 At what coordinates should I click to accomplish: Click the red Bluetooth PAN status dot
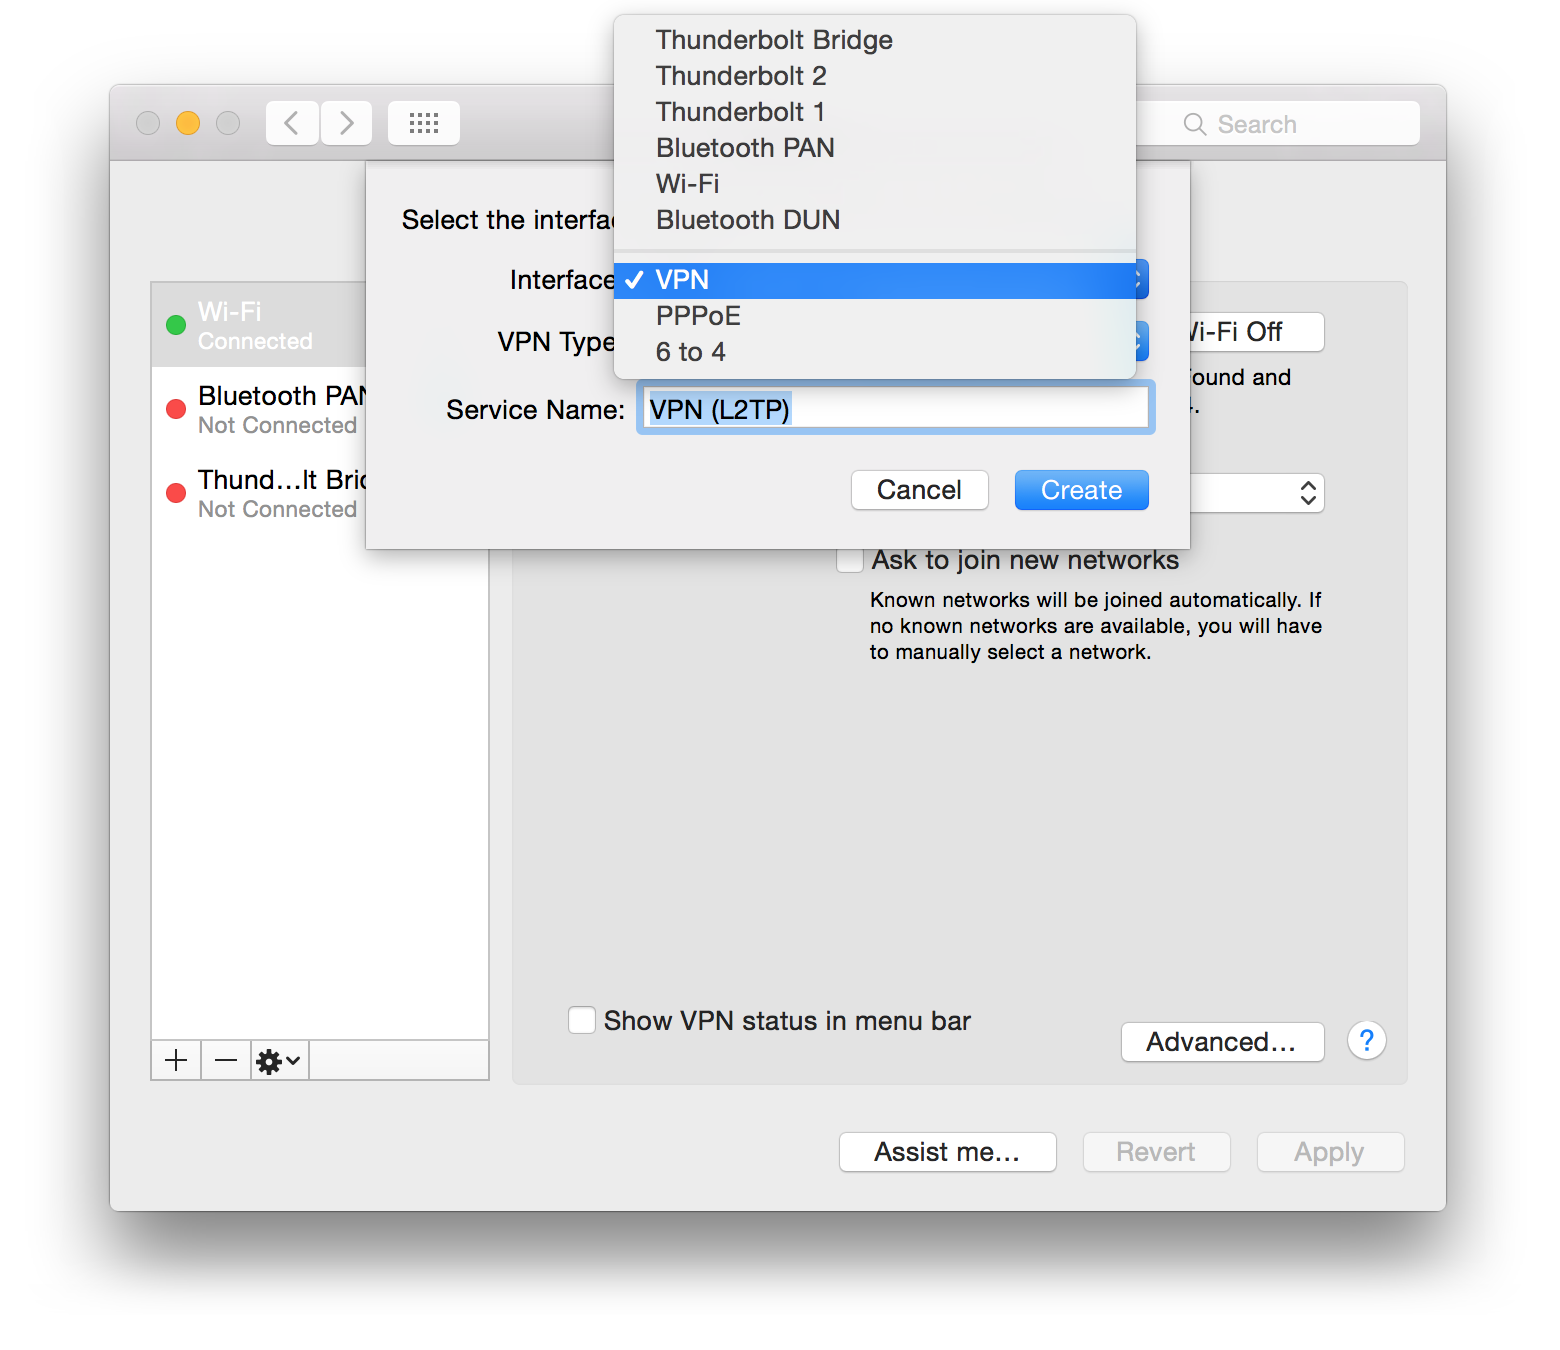click(x=176, y=409)
